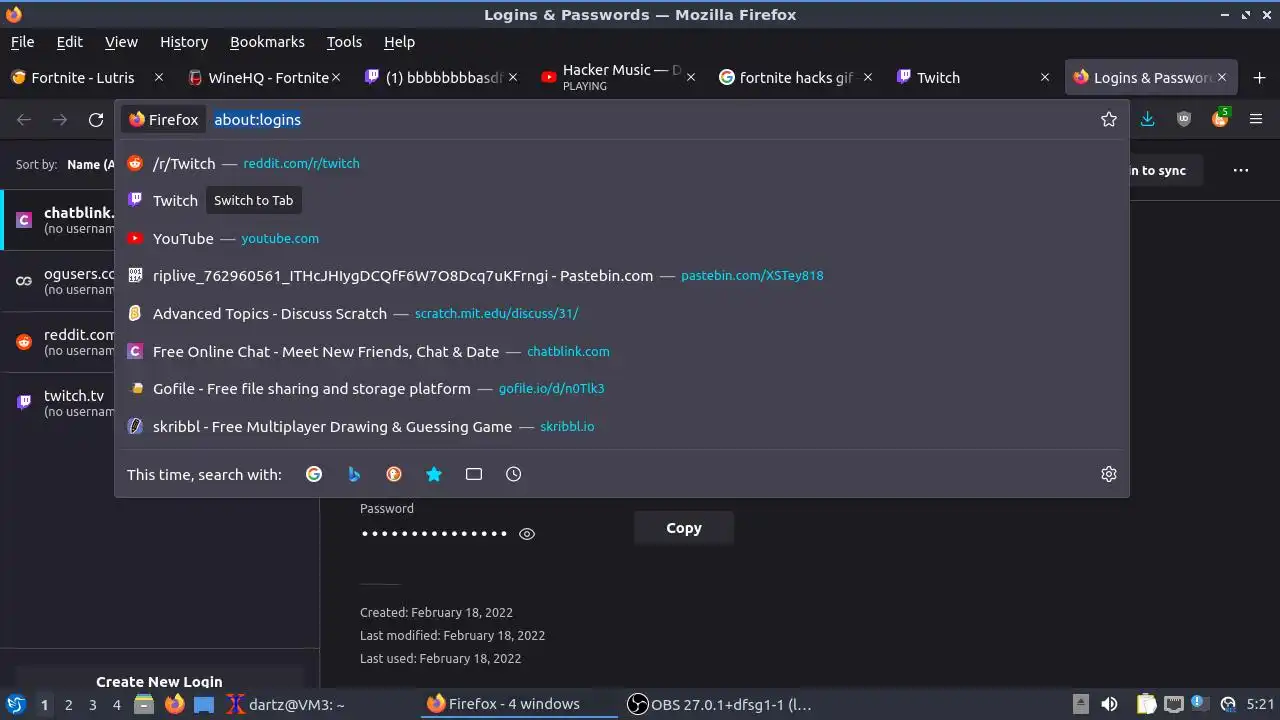Search this time in Bookmarks
This screenshot has width=1280, height=720.
click(434, 474)
